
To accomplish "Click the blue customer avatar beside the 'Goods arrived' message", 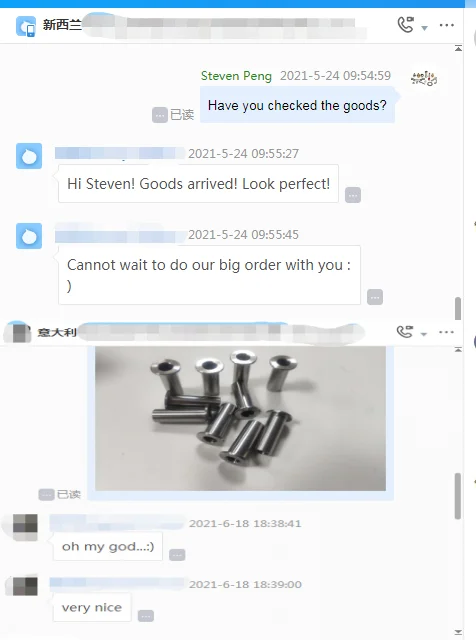I will tap(29, 156).
